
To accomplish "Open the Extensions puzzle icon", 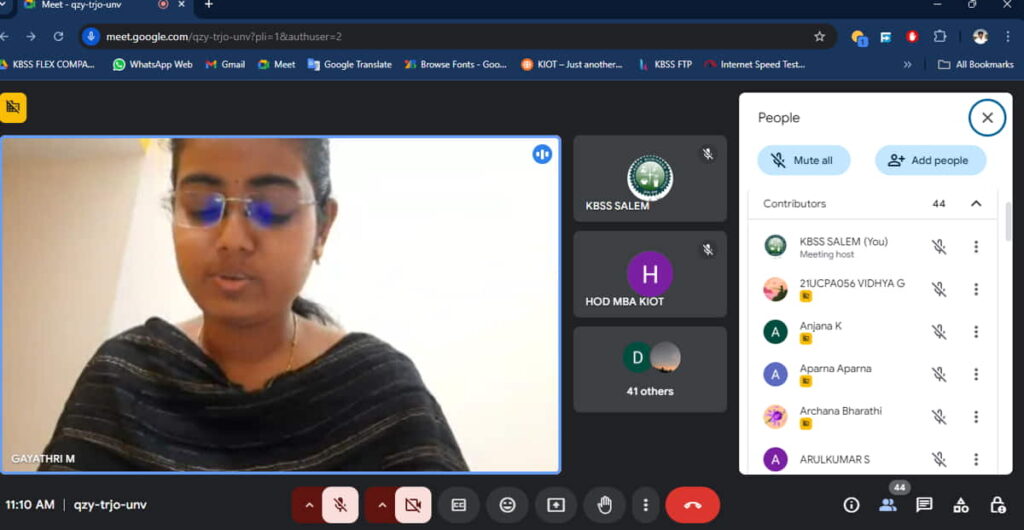I will click(x=940, y=37).
